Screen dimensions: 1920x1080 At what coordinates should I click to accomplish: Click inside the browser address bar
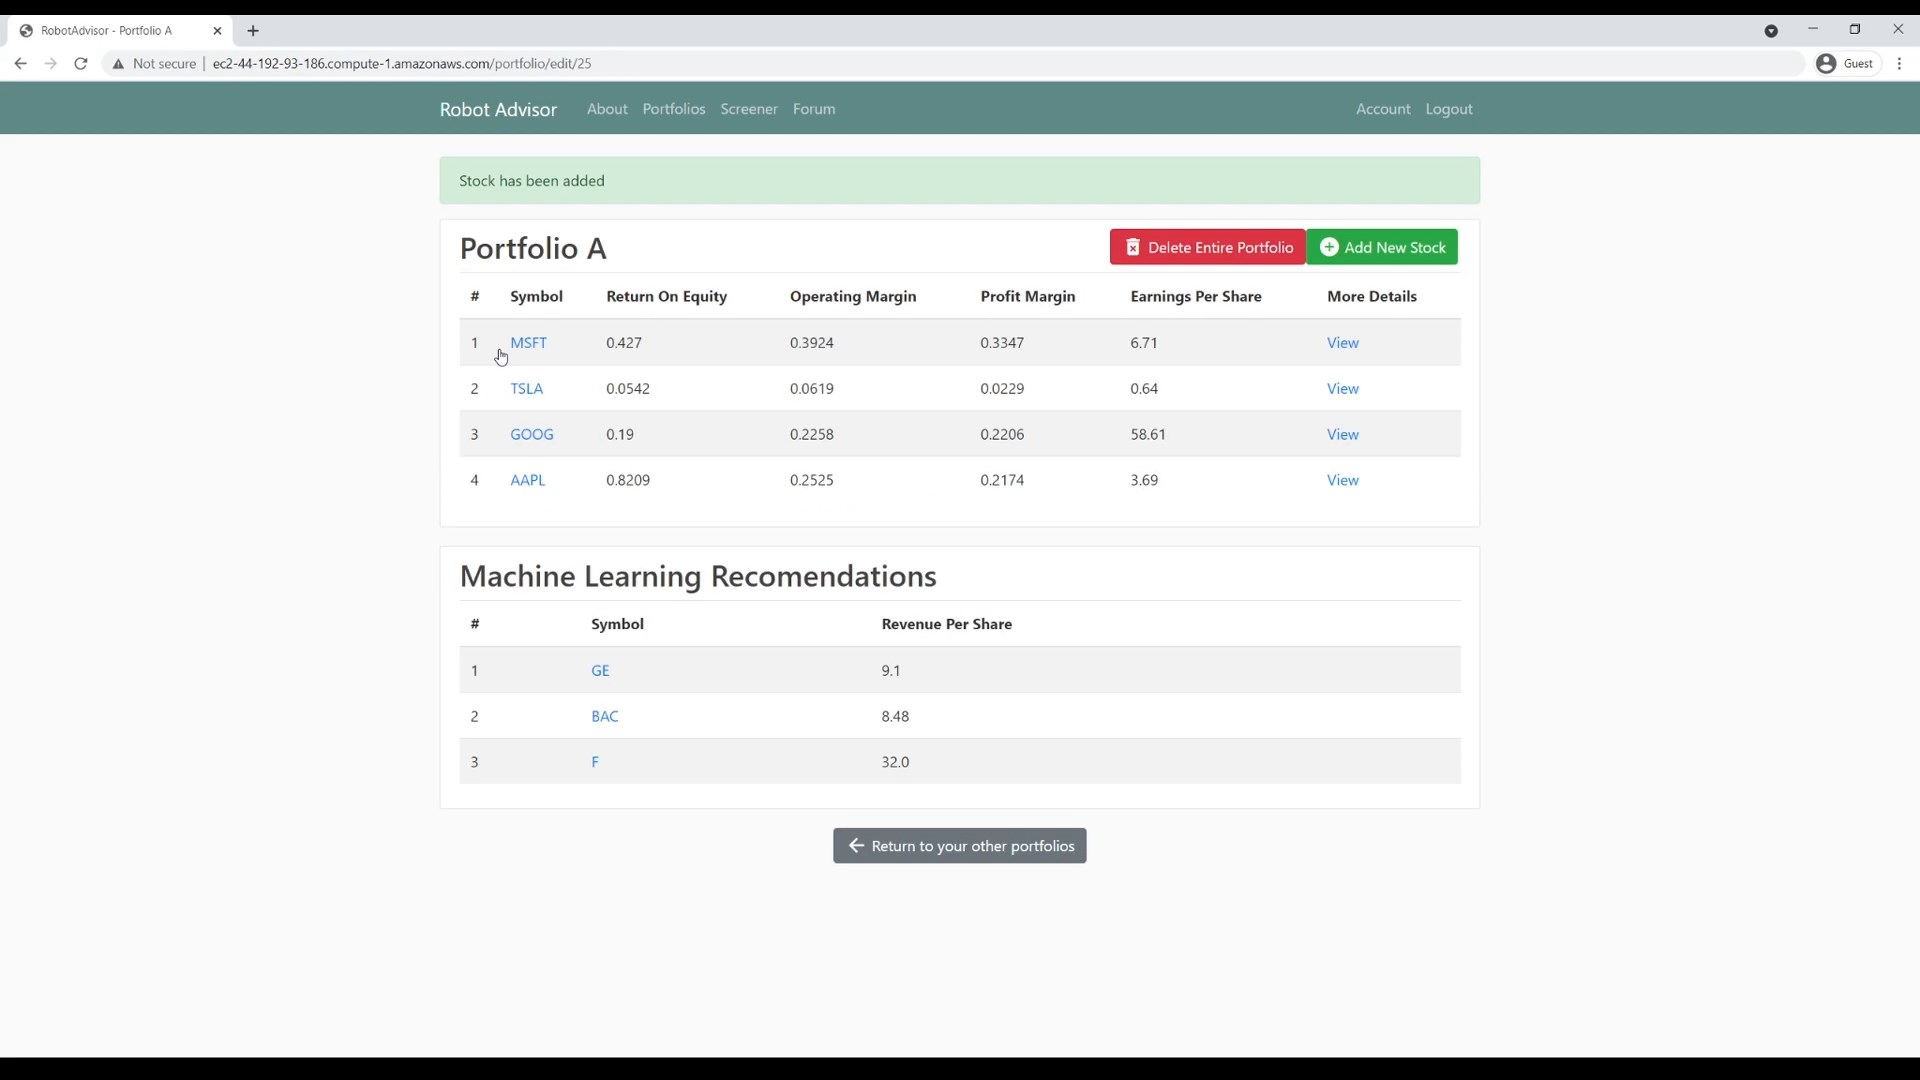coord(600,63)
